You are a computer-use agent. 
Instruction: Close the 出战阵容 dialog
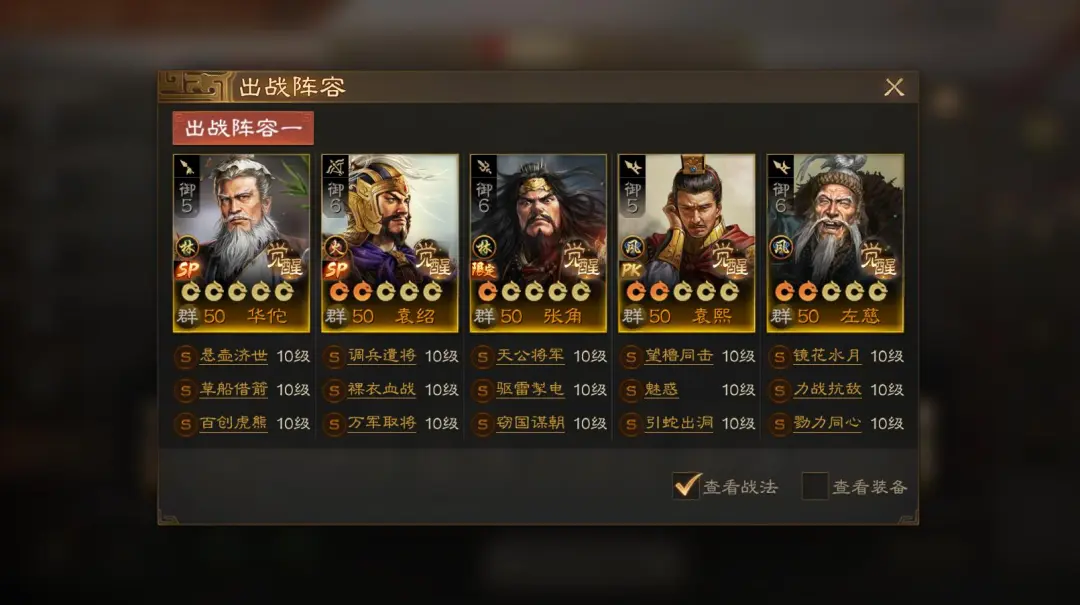(894, 88)
